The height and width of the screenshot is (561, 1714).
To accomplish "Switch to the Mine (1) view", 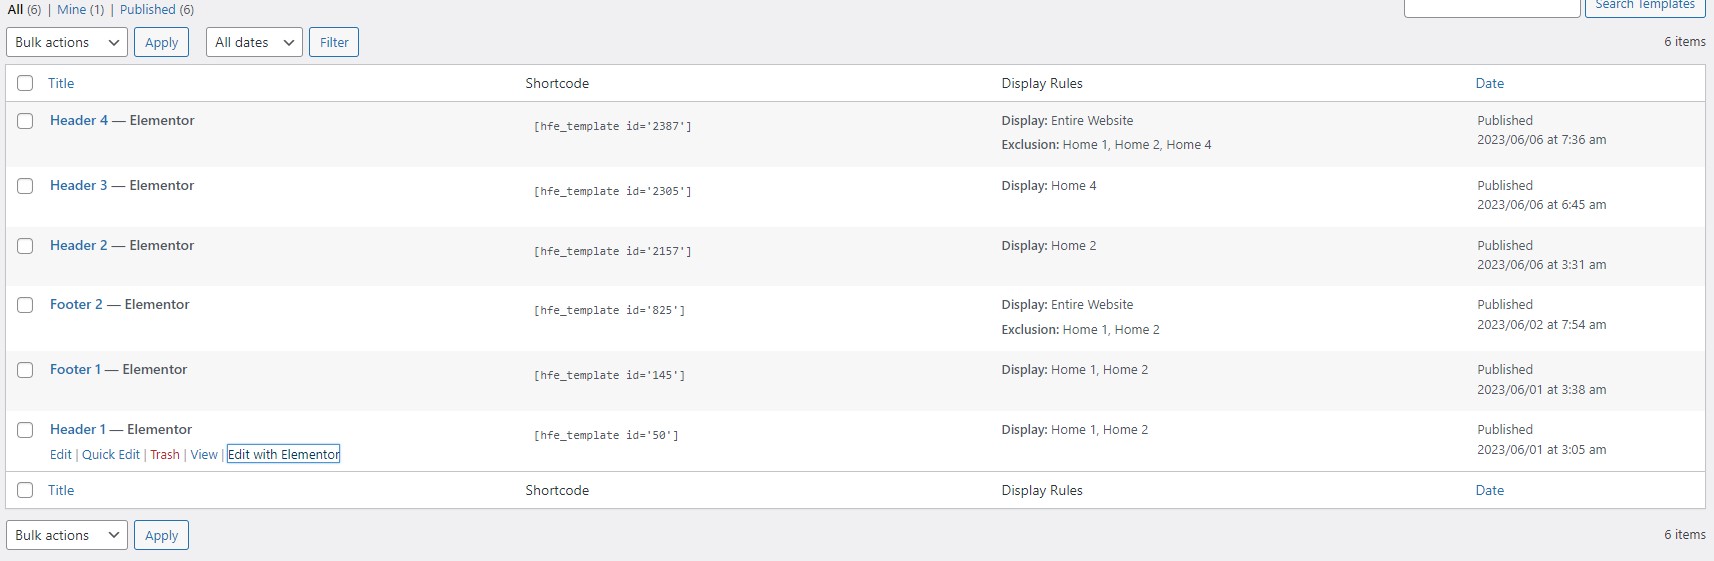I will (x=80, y=9).
